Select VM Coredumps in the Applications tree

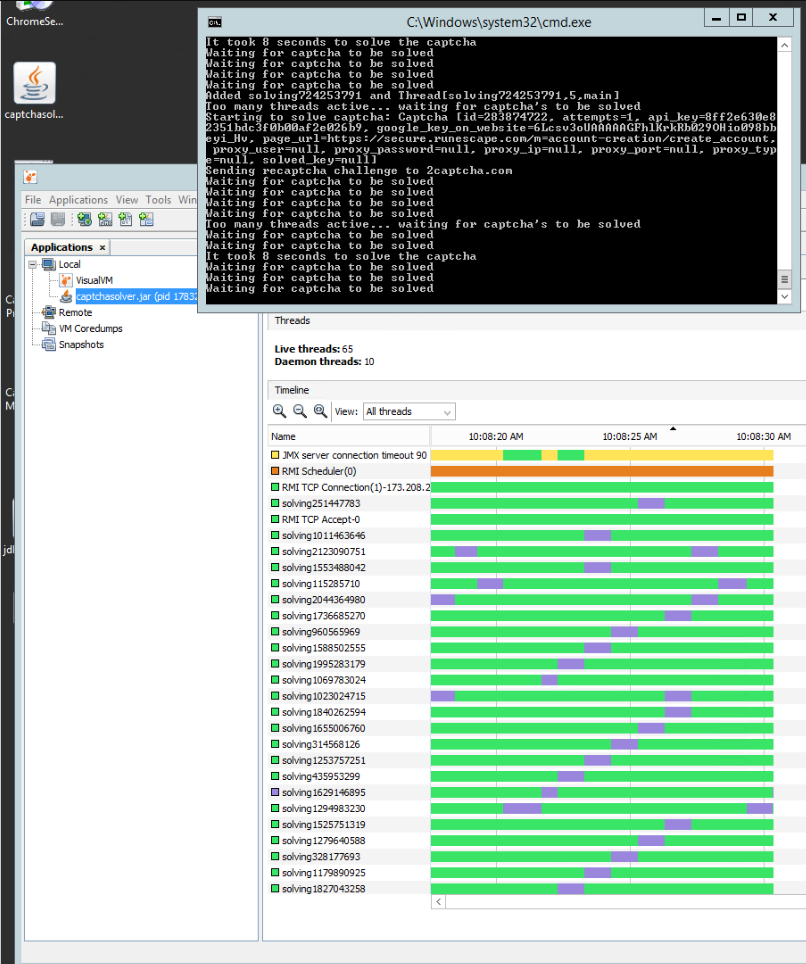click(x=90, y=328)
